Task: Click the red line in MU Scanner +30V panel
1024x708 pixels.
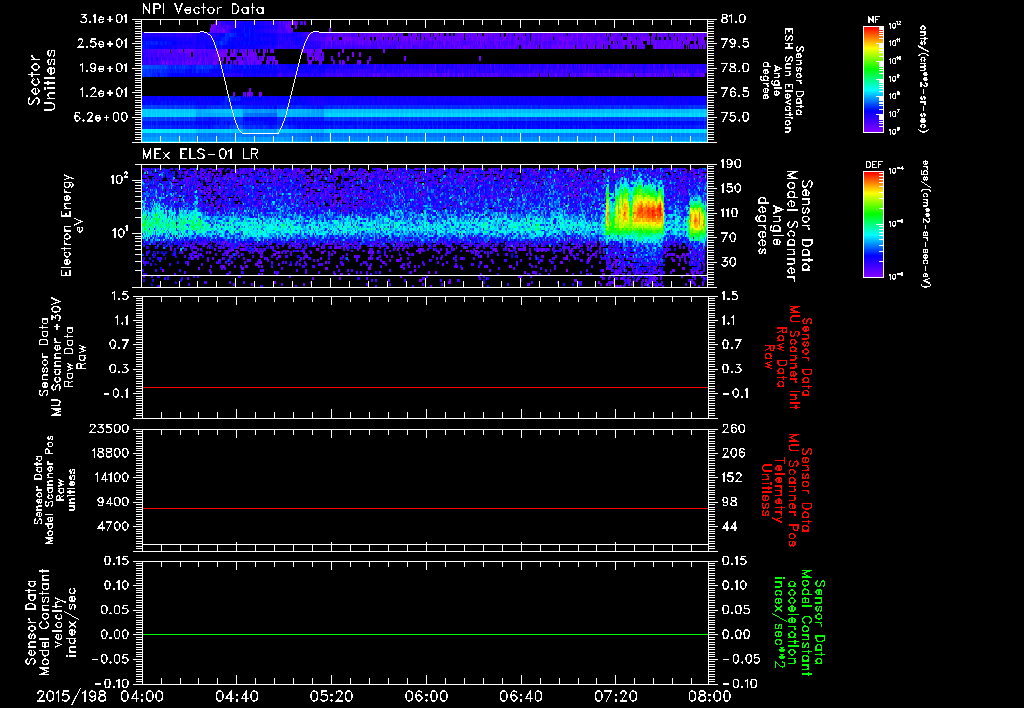Action: 425,387
